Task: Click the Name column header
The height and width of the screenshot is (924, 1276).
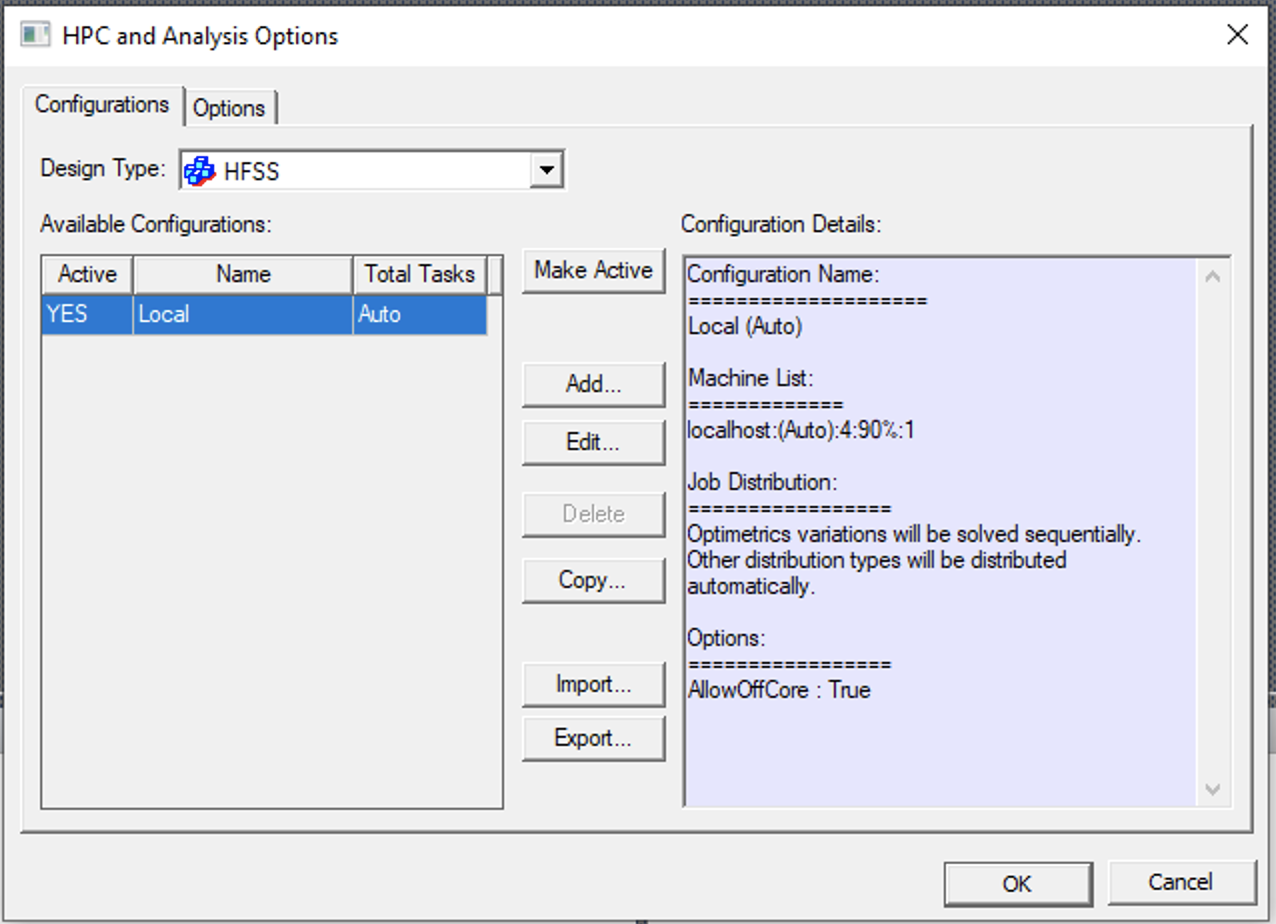Action: [x=243, y=274]
